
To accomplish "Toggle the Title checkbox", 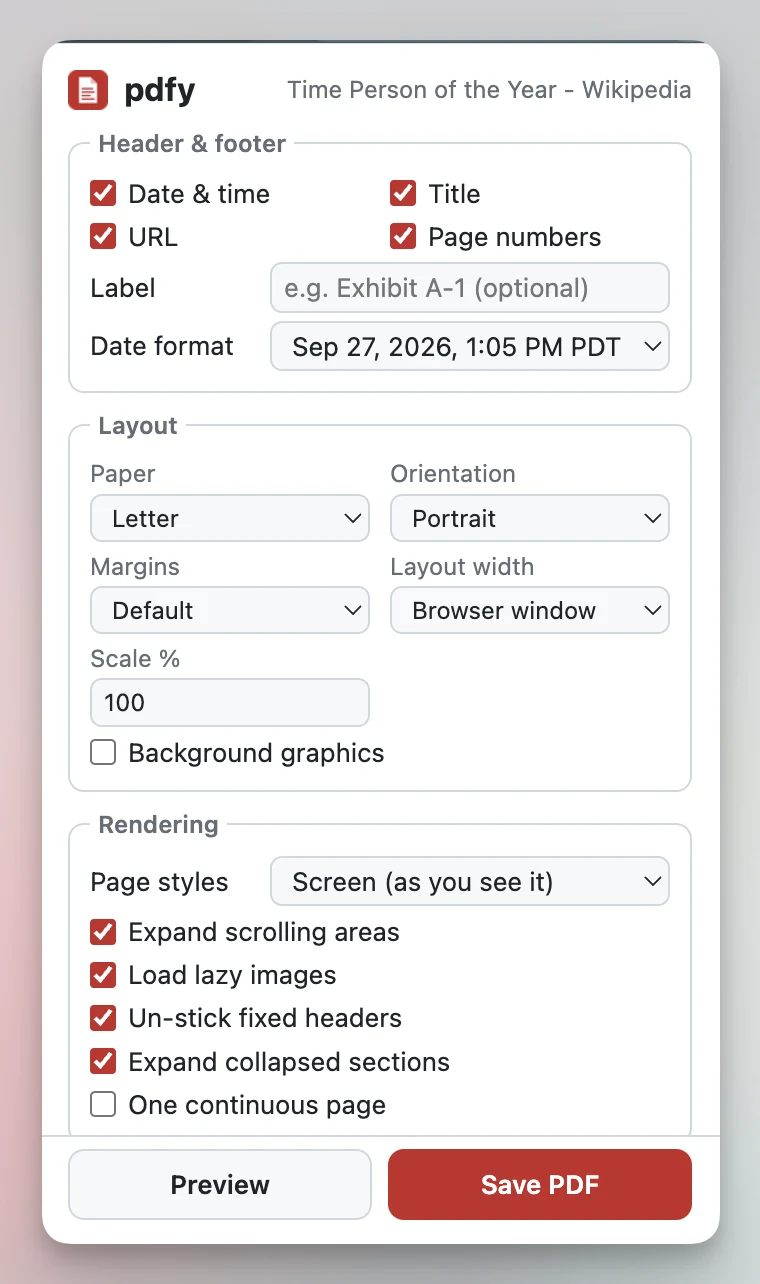I will 403,193.
